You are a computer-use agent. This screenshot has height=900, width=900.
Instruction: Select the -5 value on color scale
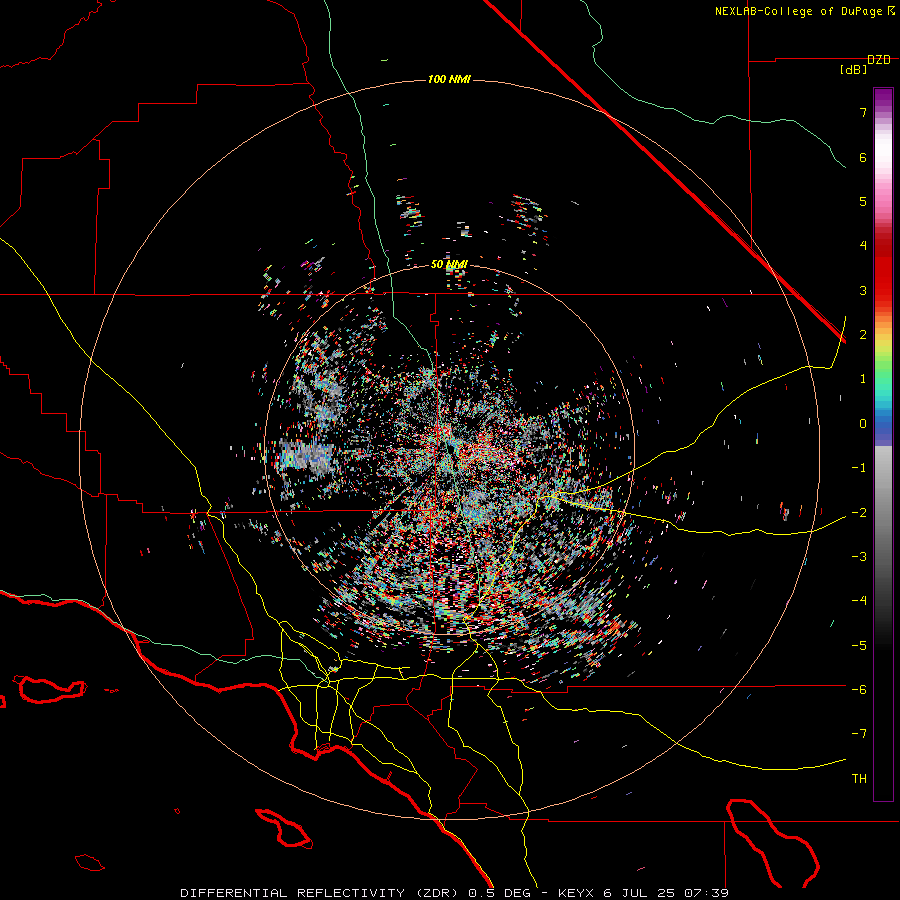(x=859, y=646)
